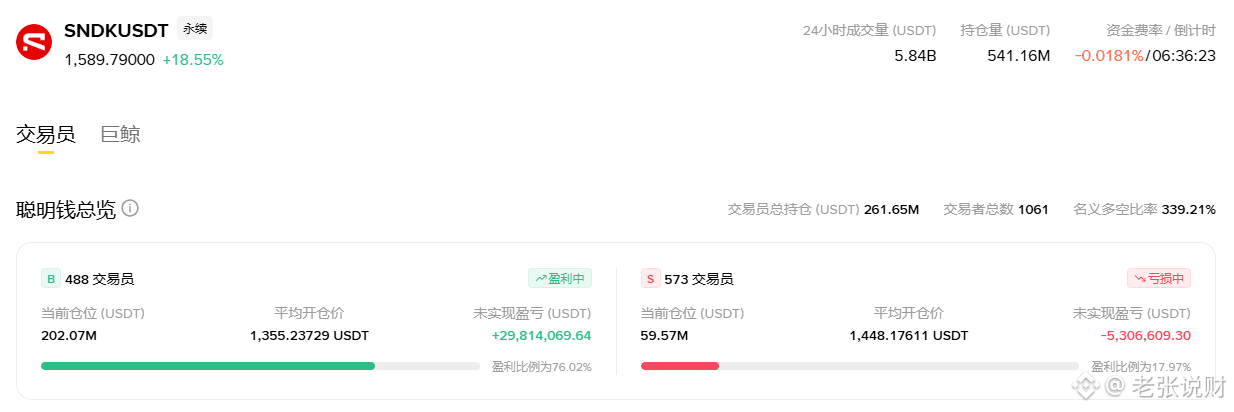Click the green B long-traders badge icon
1234x412 pixels.
51,279
